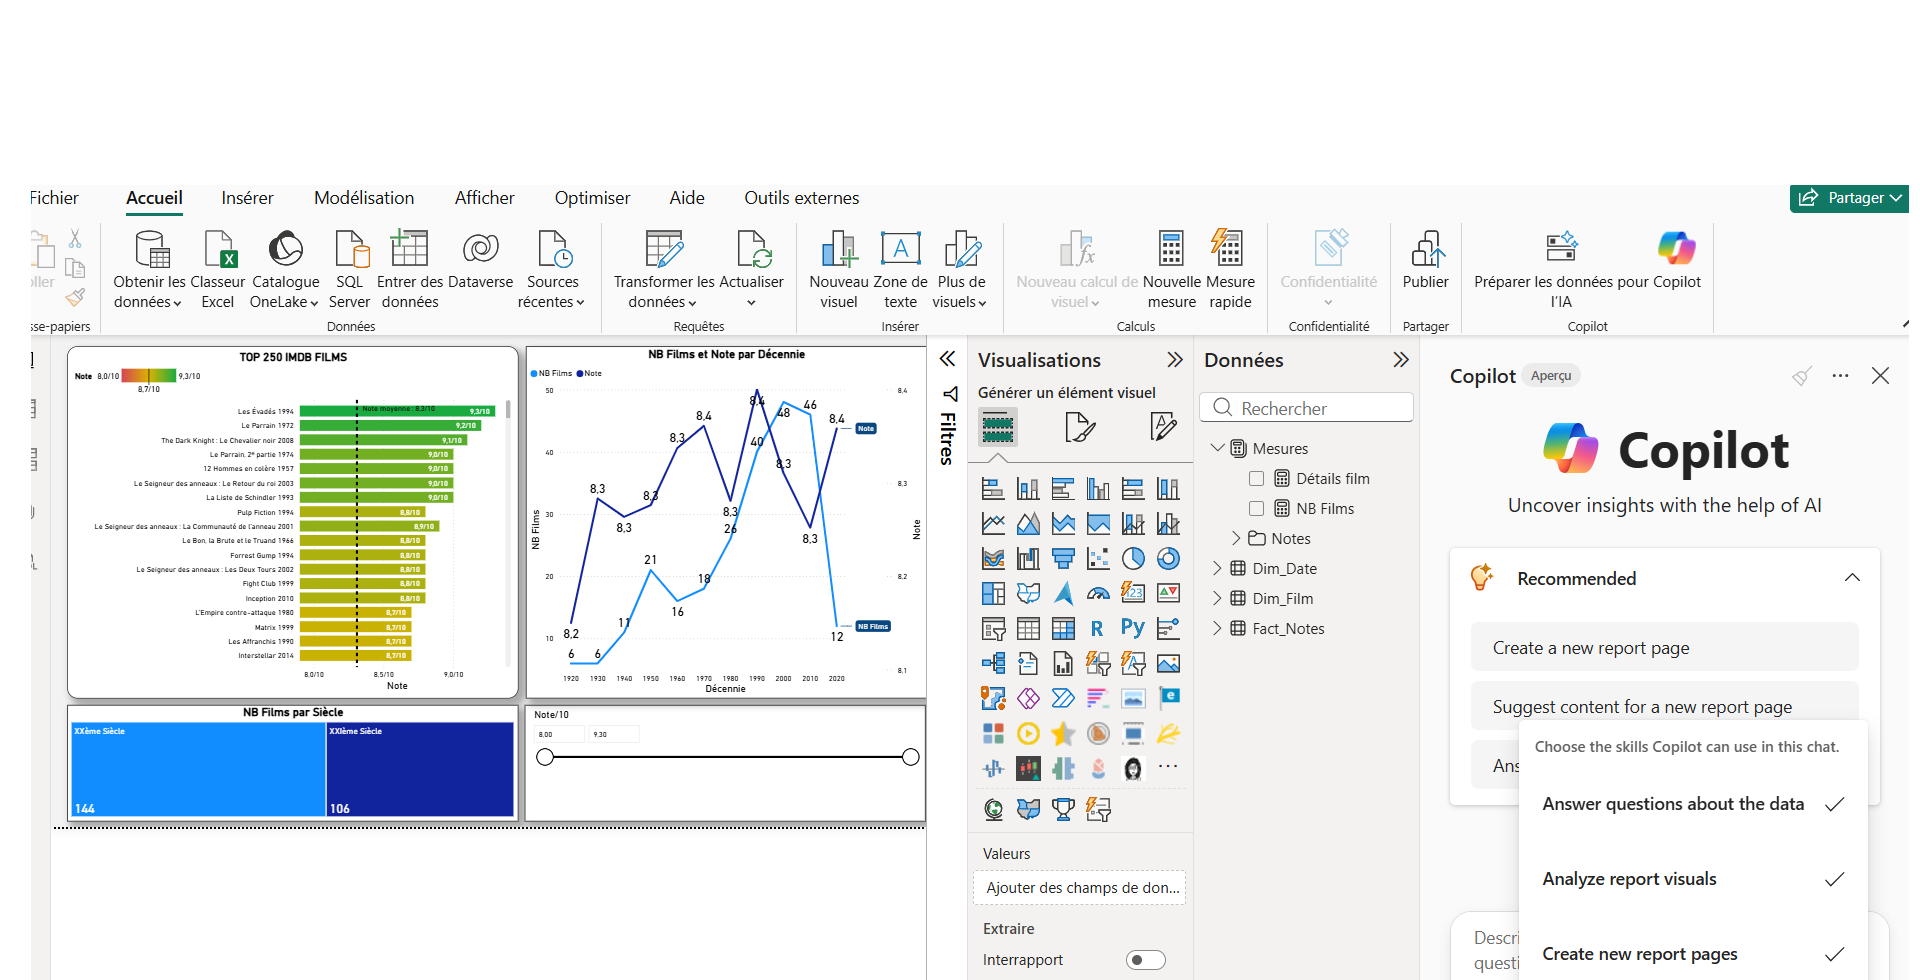Image resolution: width=1920 pixels, height=980 pixels.
Task: Select the Python visual icon
Action: pyautogui.click(x=1133, y=628)
